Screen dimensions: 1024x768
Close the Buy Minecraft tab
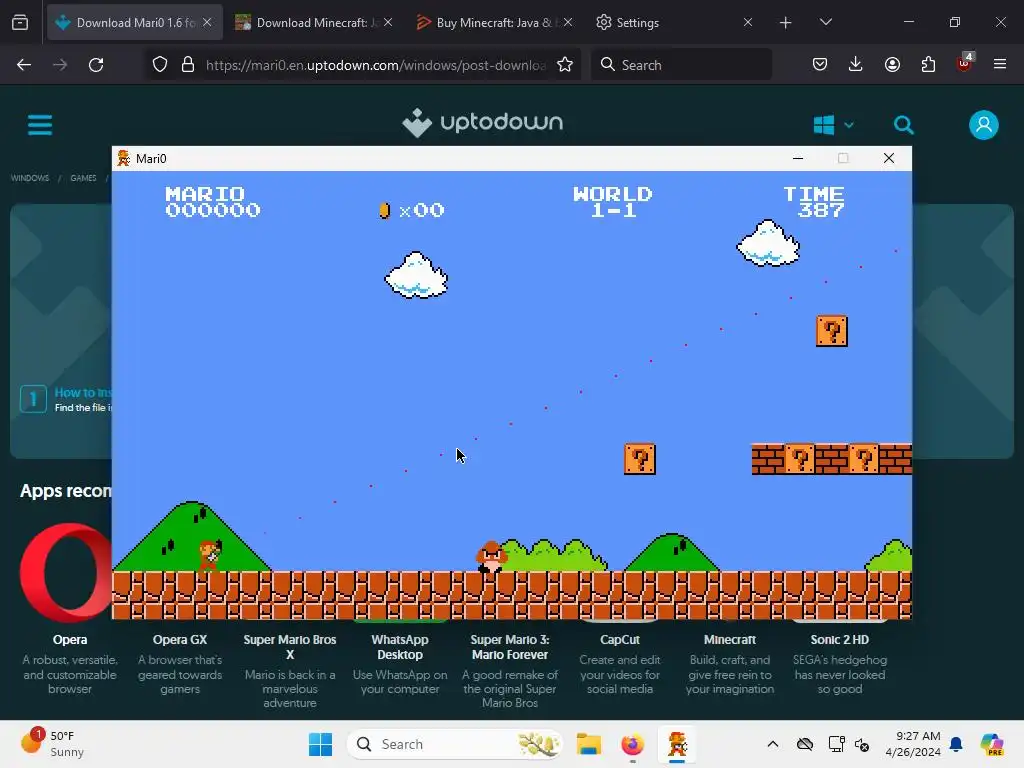pyautogui.click(x=568, y=22)
